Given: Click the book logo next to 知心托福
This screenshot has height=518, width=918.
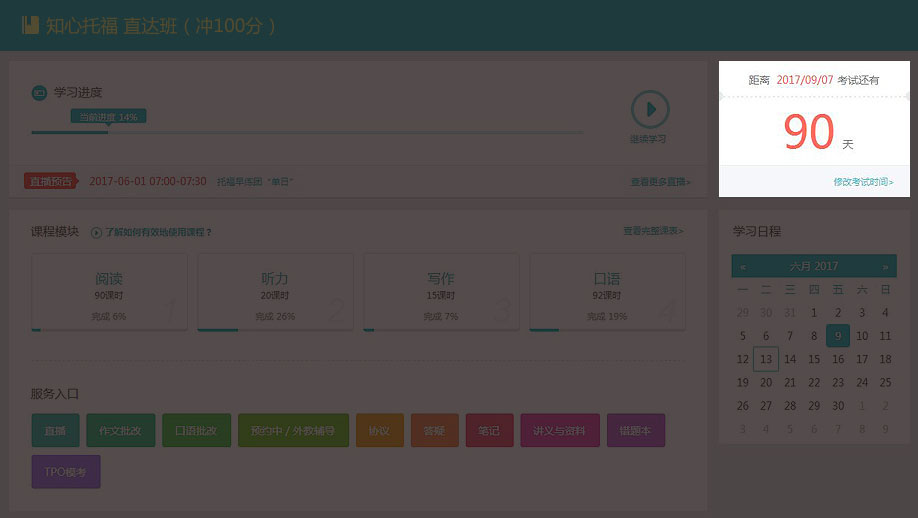Looking at the screenshot, I should 30,25.
